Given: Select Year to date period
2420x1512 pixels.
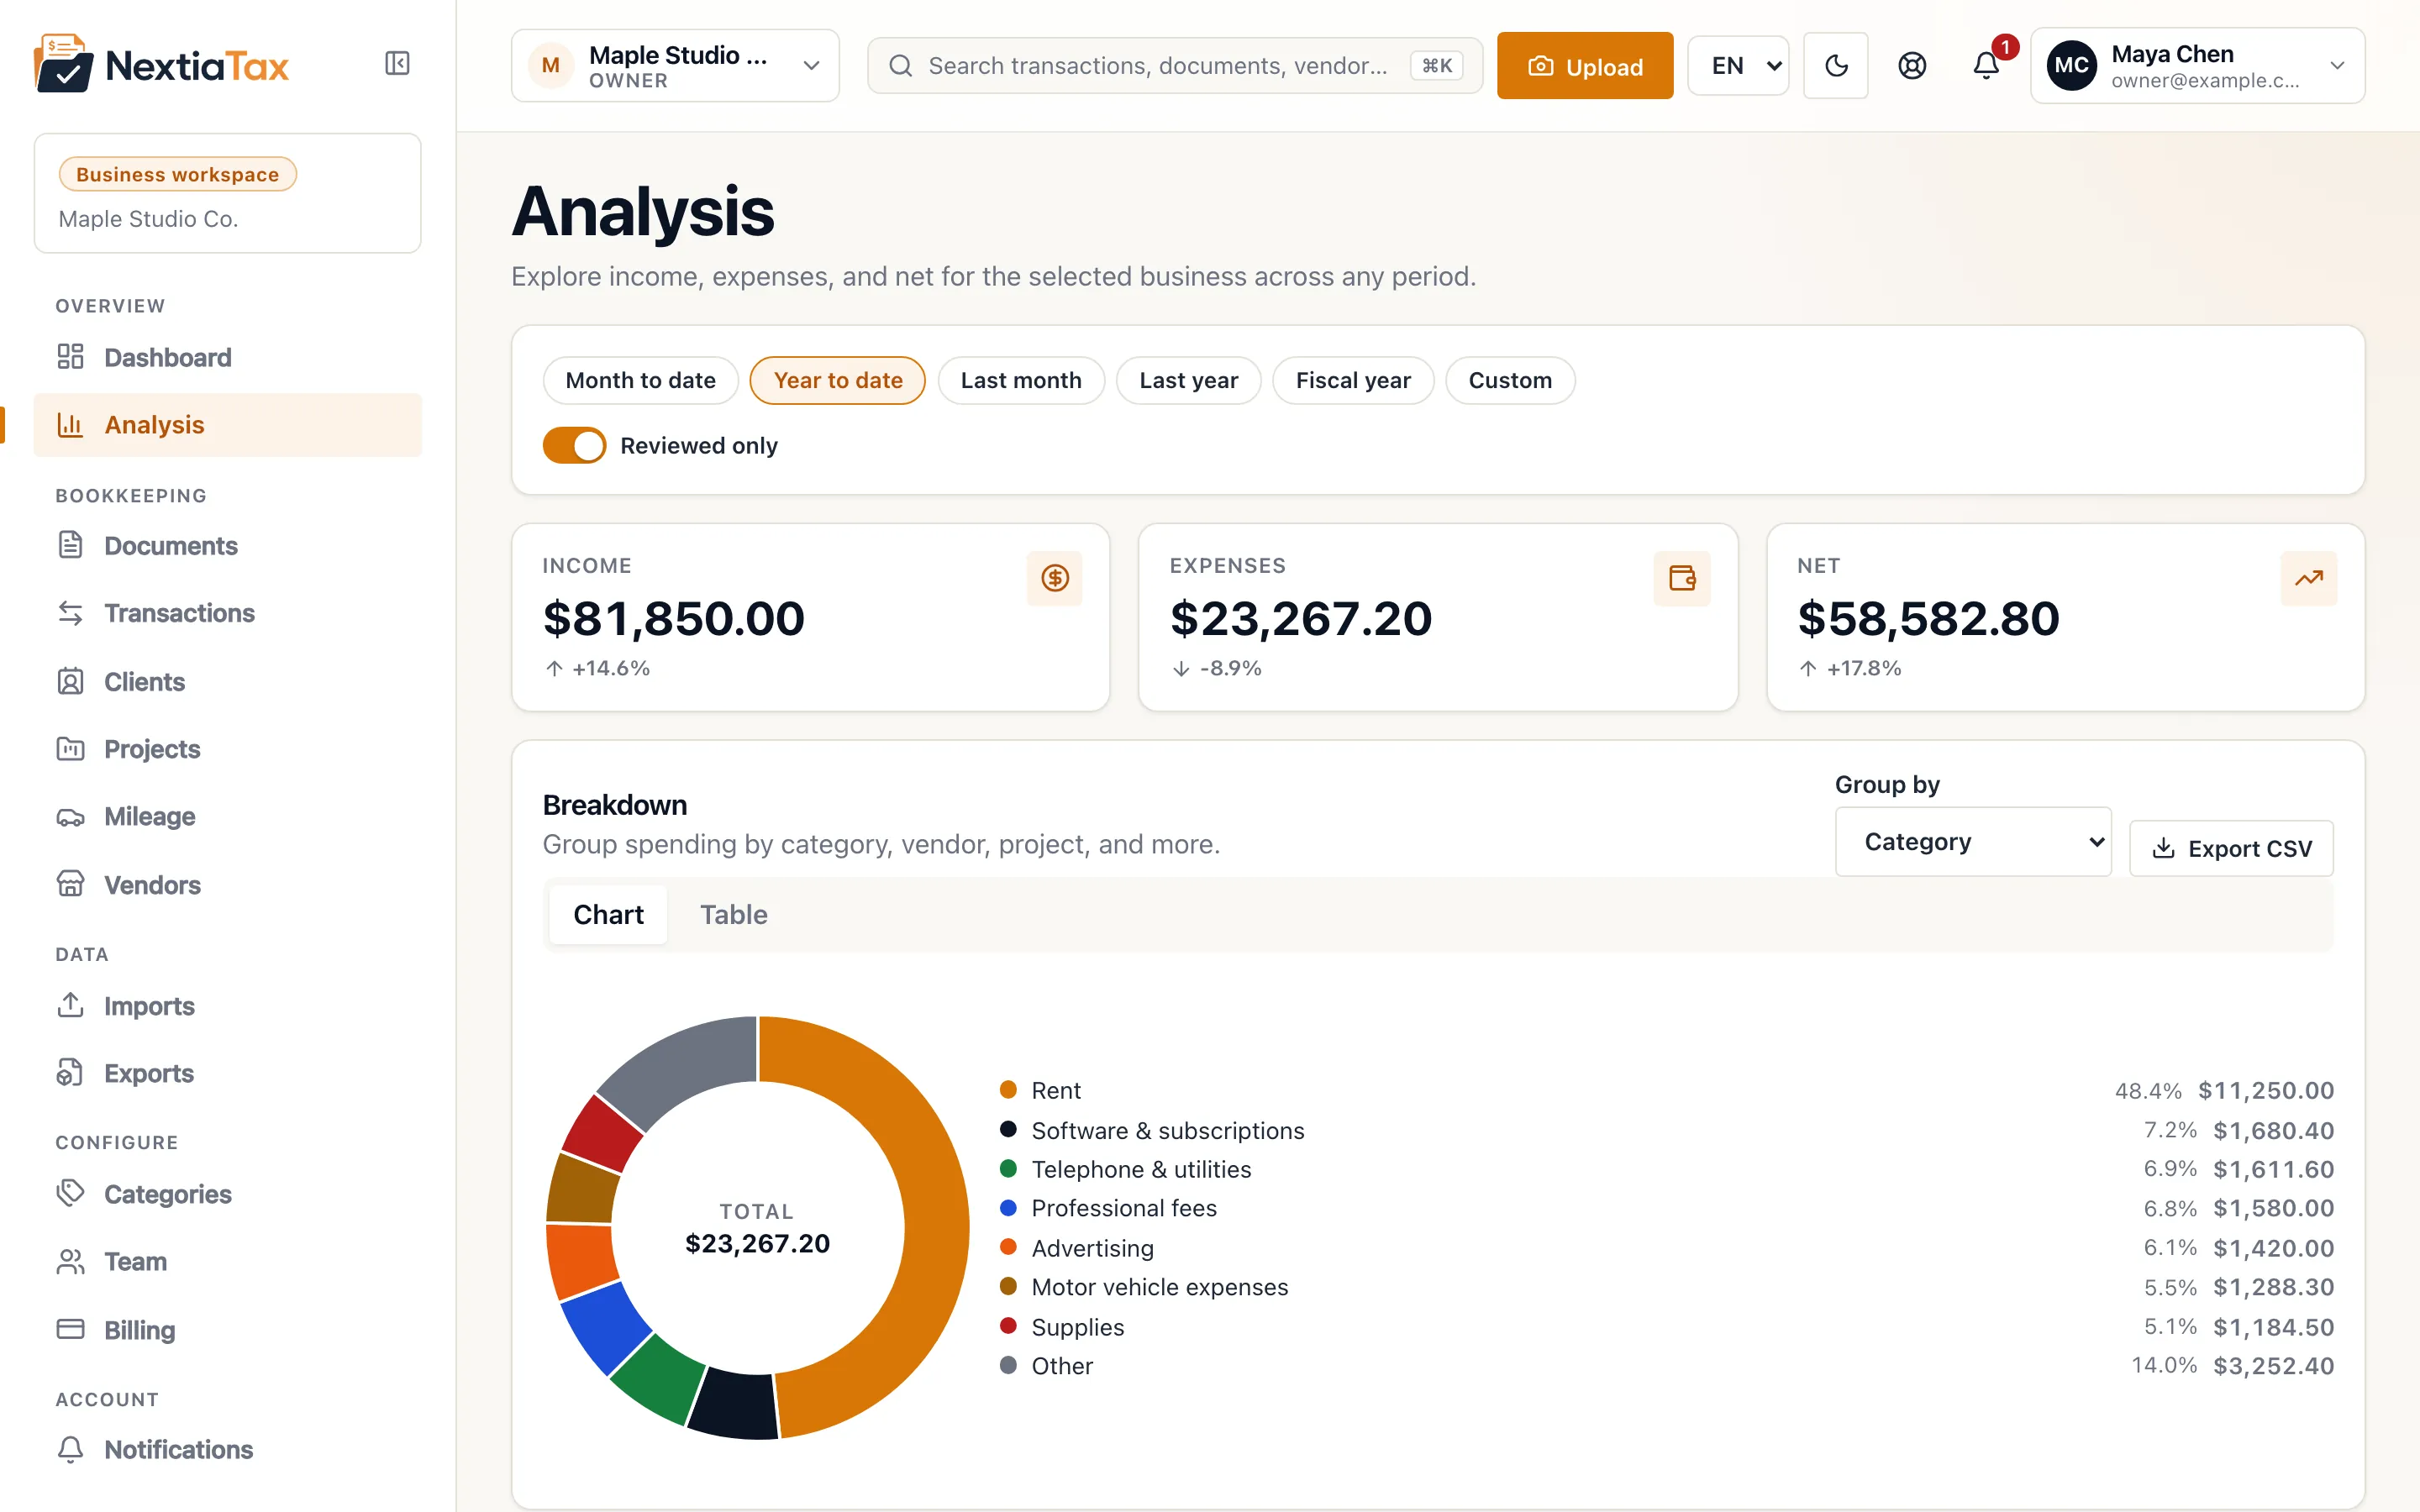Looking at the screenshot, I should [x=838, y=380].
